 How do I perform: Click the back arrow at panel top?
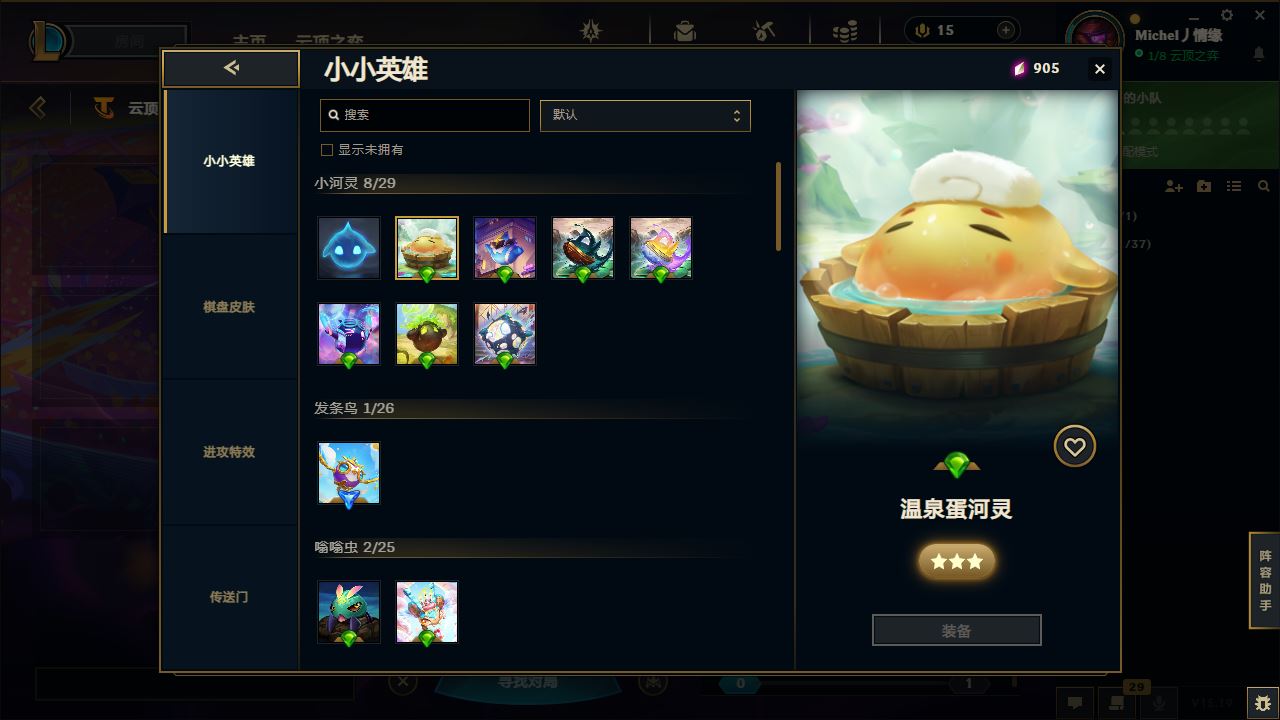coord(231,68)
